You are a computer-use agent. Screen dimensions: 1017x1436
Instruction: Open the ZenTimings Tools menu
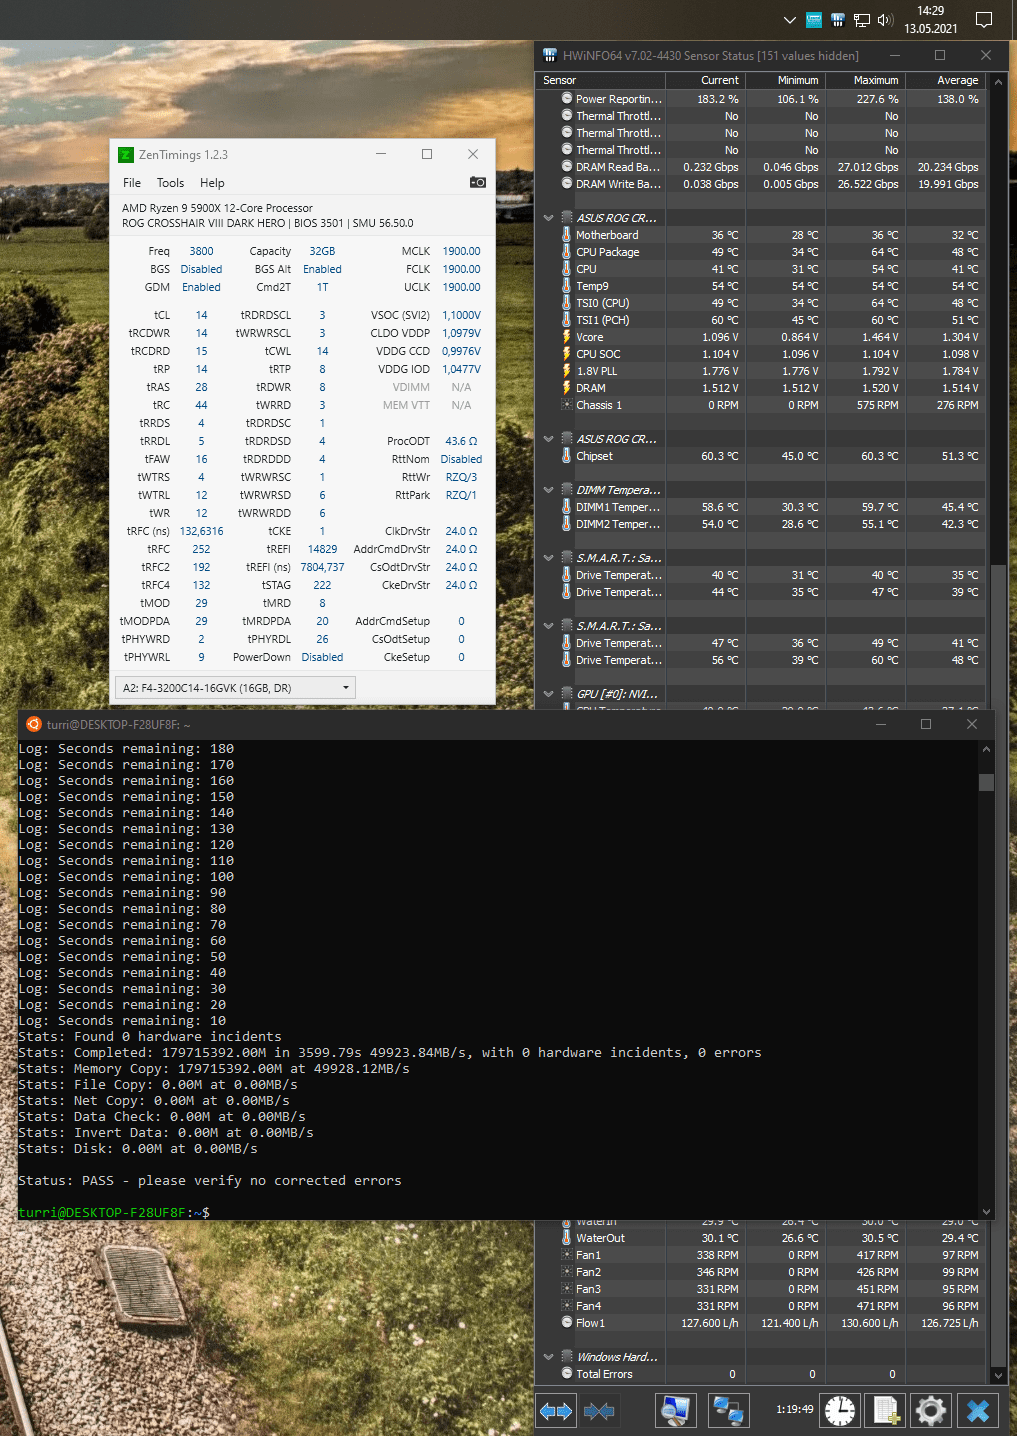170,183
